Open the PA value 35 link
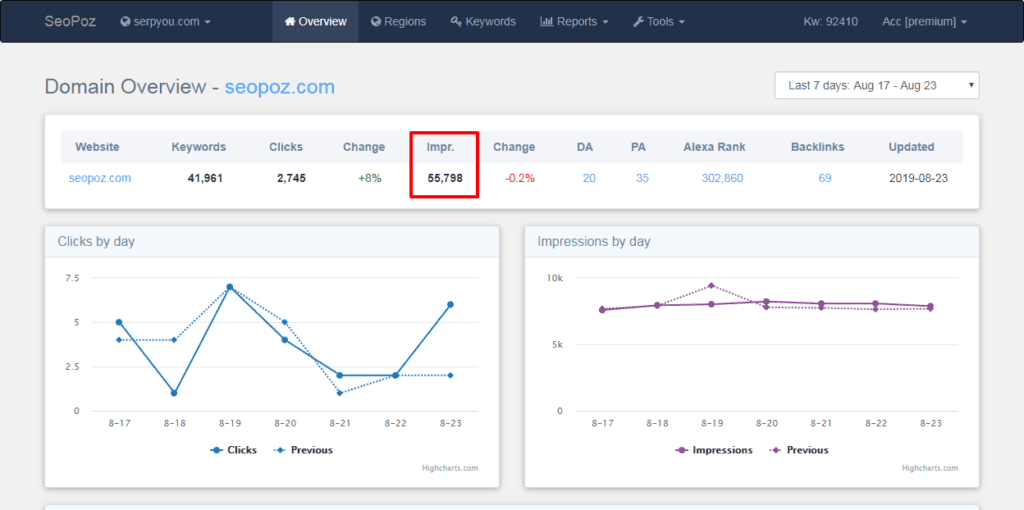This screenshot has width=1024, height=510. point(643,178)
